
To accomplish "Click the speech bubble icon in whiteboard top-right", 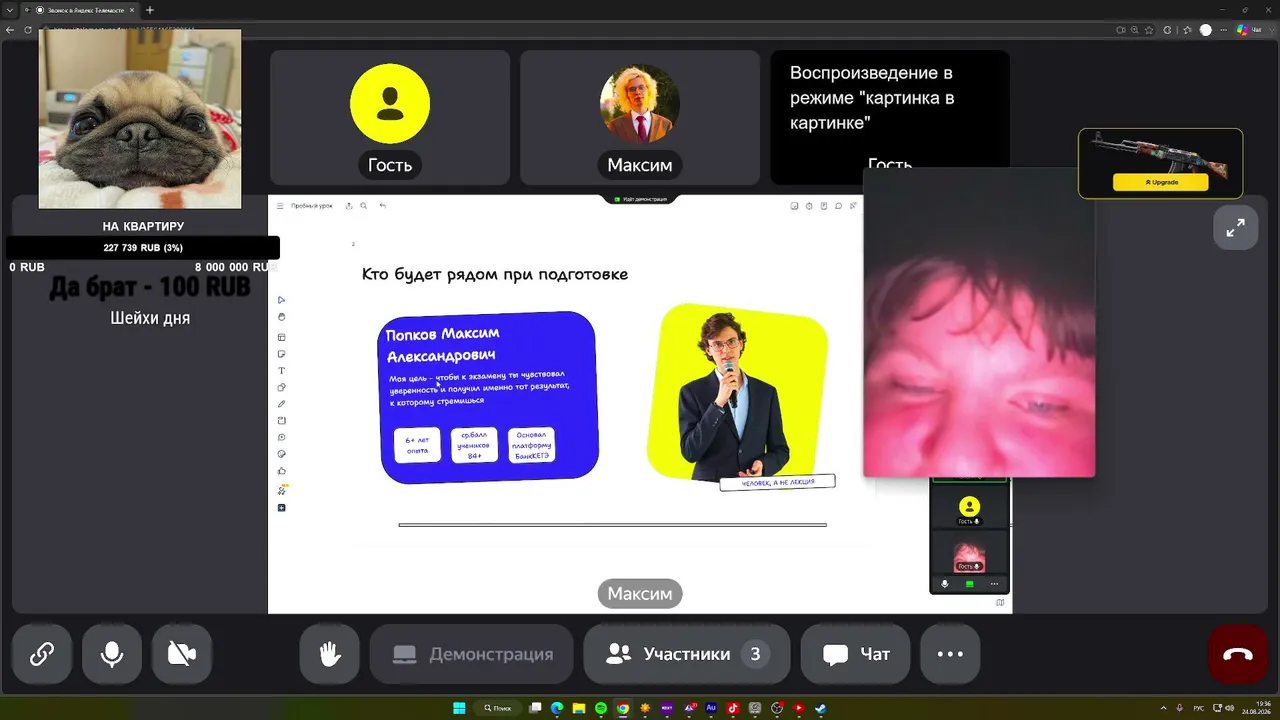I will (838, 206).
